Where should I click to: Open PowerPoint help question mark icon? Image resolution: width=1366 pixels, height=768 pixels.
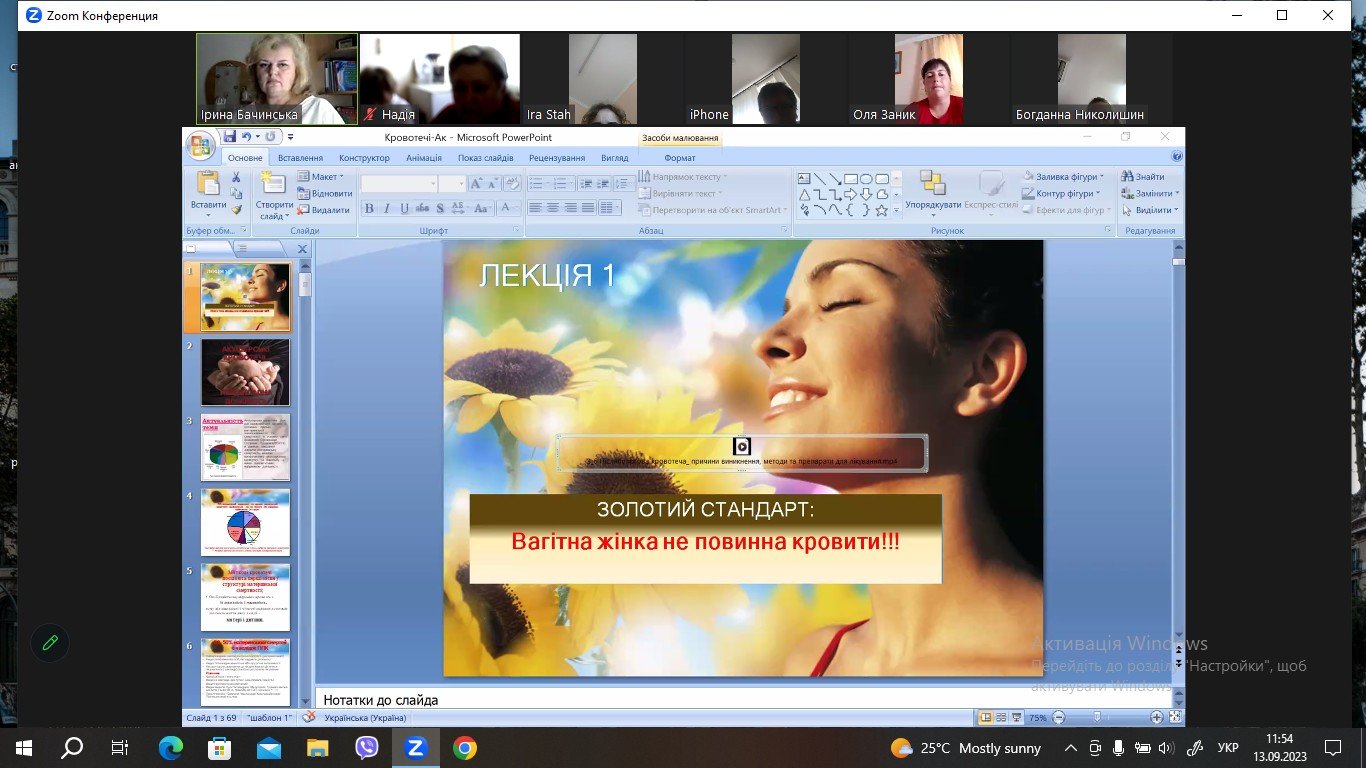pos(1177,157)
